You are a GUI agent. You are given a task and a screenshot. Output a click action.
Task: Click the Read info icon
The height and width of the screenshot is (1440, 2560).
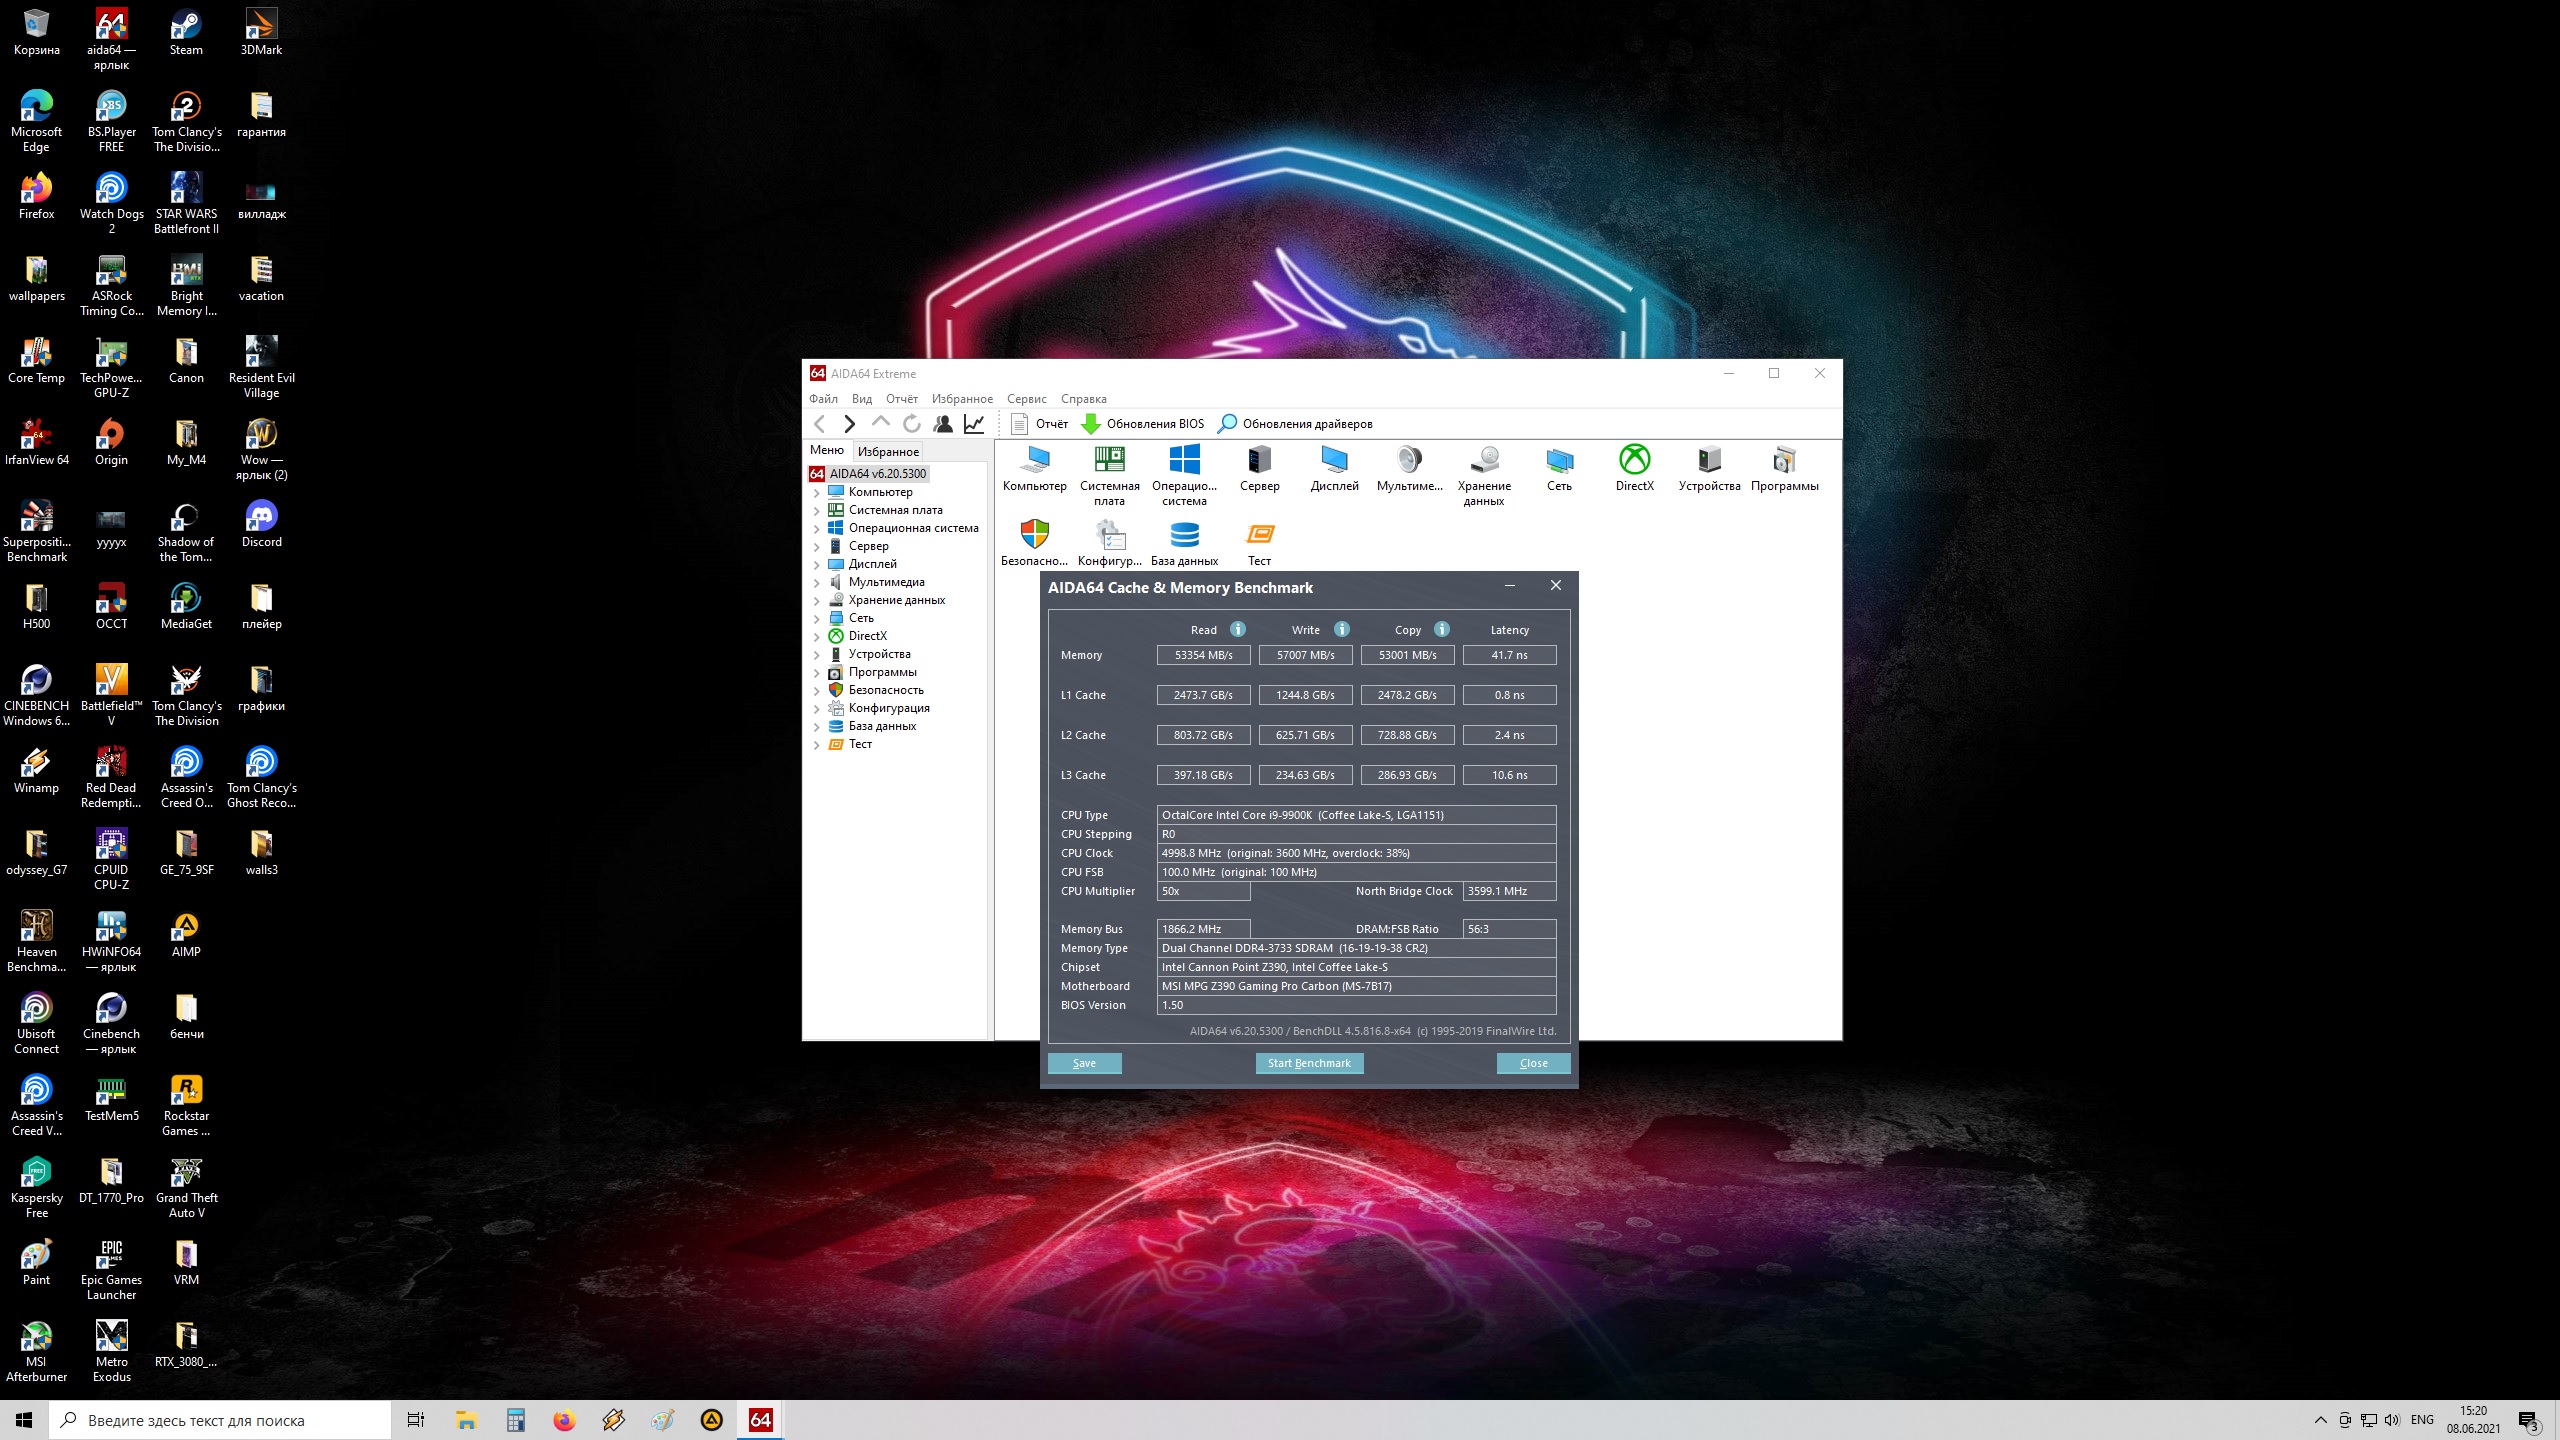1238,629
